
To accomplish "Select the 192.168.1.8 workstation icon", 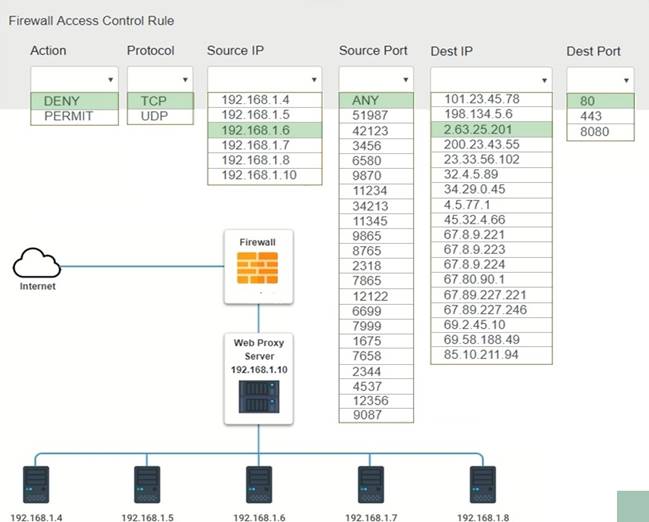I will click(x=482, y=485).
